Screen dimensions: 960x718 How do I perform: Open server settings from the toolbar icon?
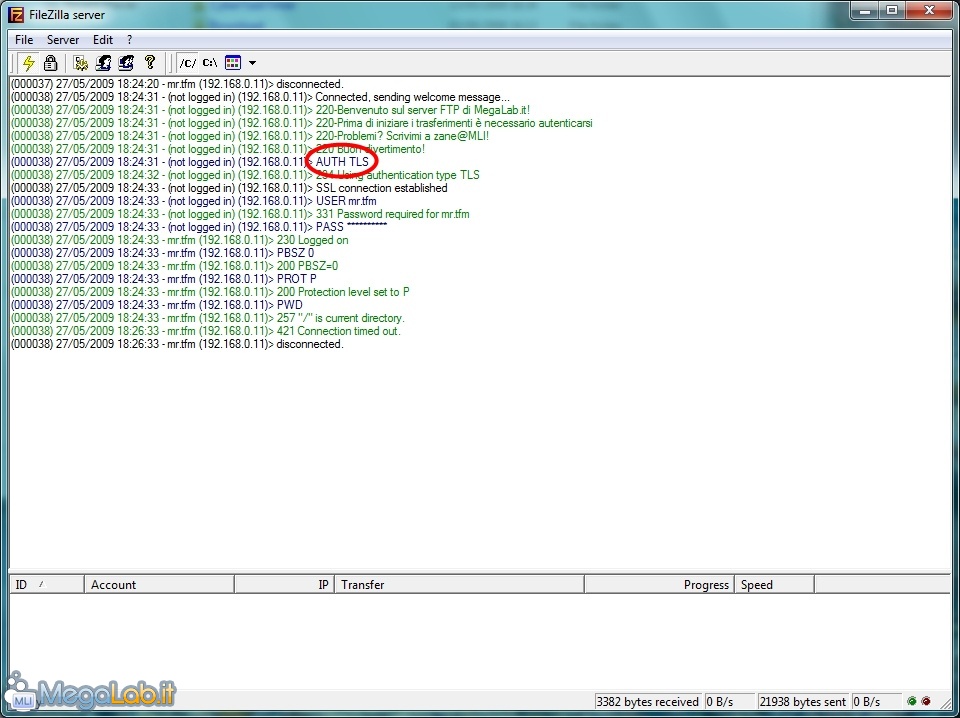coord(80,62)
